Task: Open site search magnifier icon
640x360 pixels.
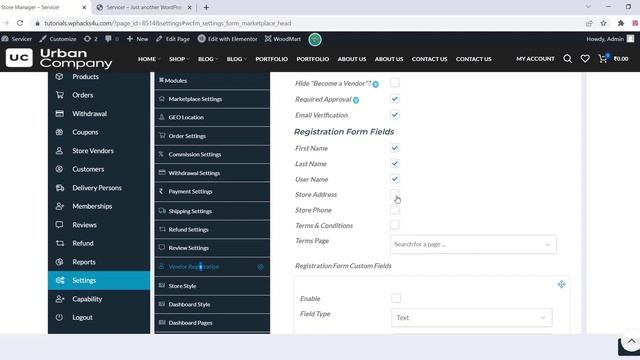Action: click(567, 59)
